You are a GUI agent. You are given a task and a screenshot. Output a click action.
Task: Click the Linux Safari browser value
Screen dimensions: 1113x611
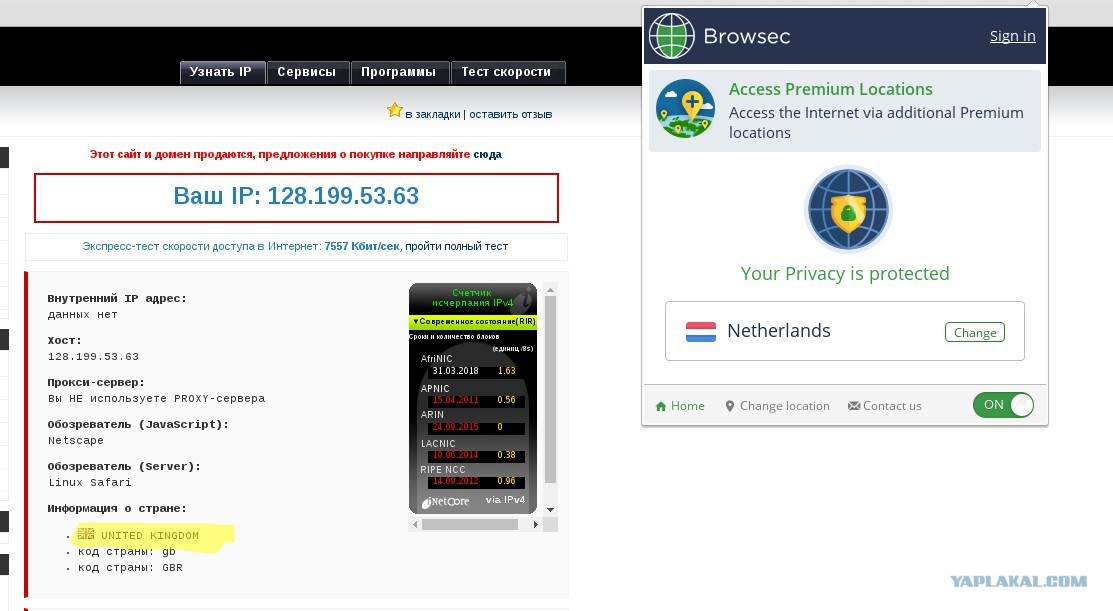pyautogui.click(x=89, y=483)
